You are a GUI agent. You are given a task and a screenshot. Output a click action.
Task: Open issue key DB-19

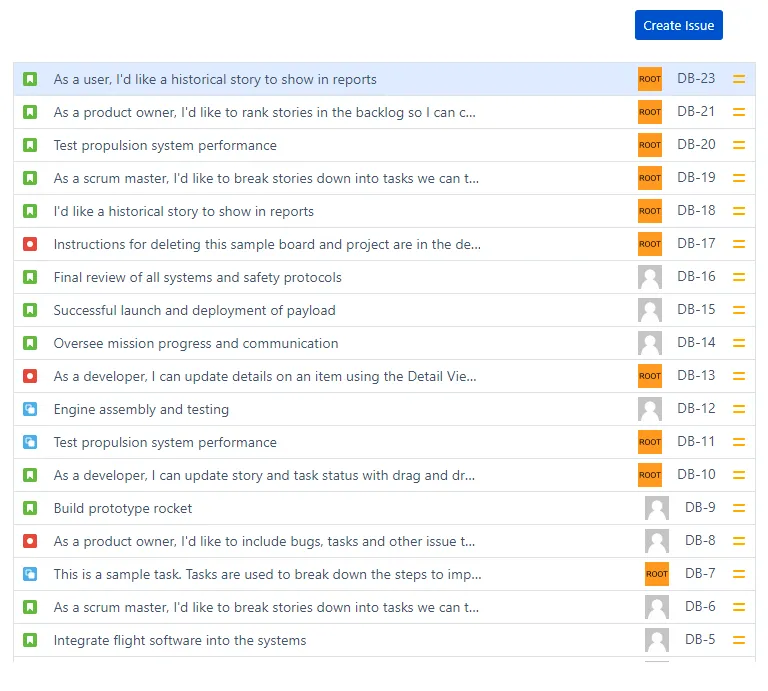tap(696, 177)
